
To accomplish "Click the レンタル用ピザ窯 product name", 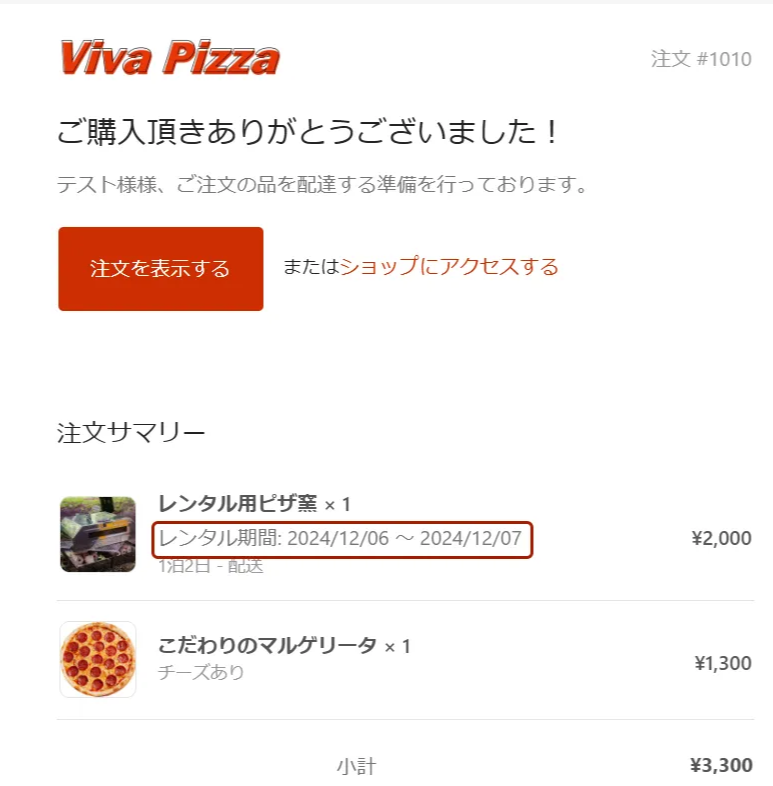I will coord(237,504).
